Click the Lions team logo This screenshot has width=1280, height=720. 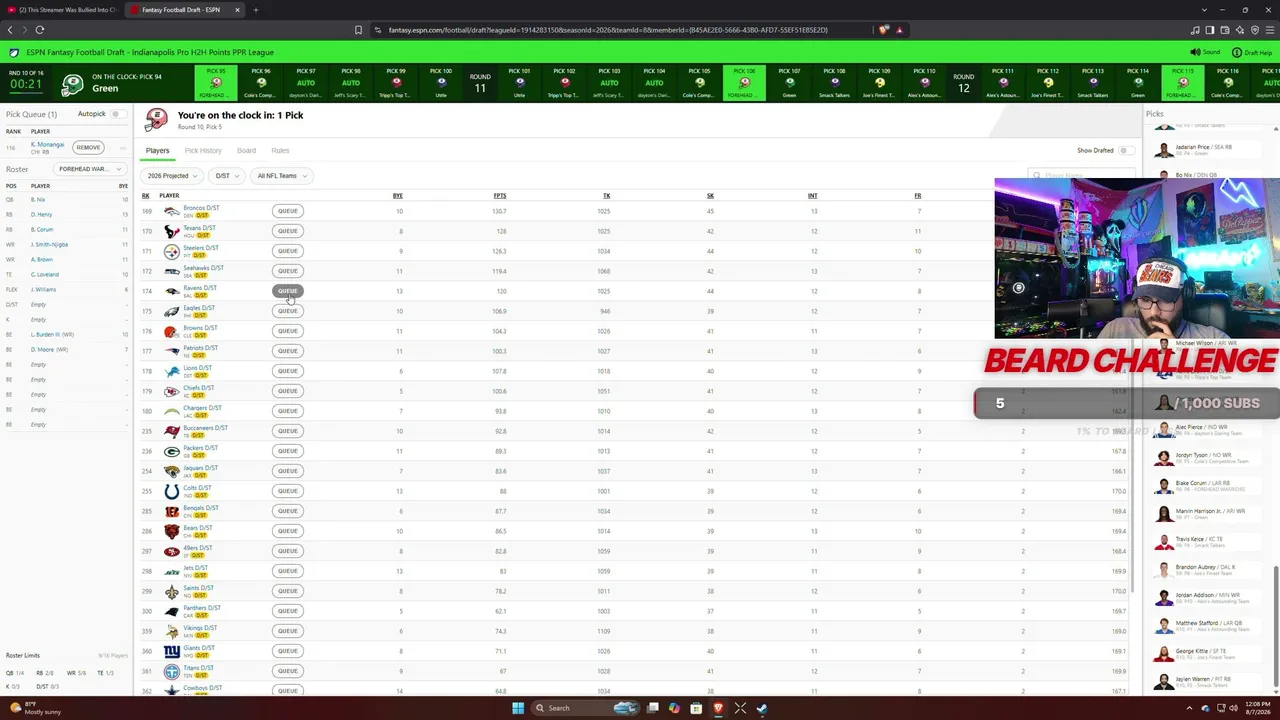(172, 371)
